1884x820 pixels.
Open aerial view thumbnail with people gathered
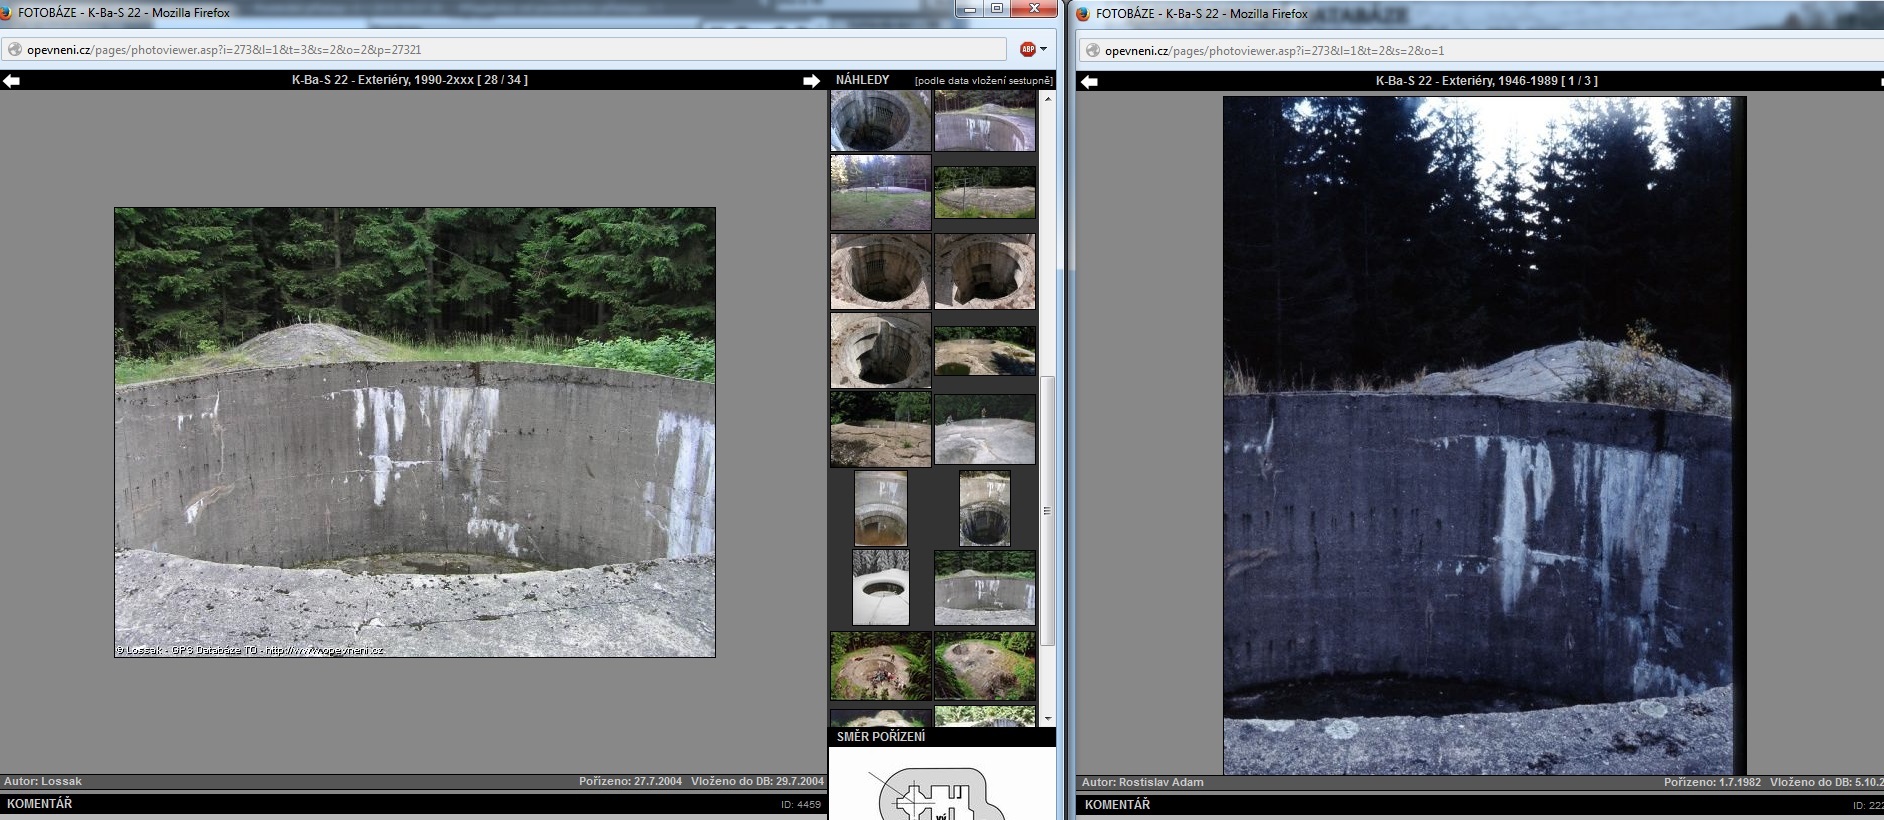tap(880, 666)
